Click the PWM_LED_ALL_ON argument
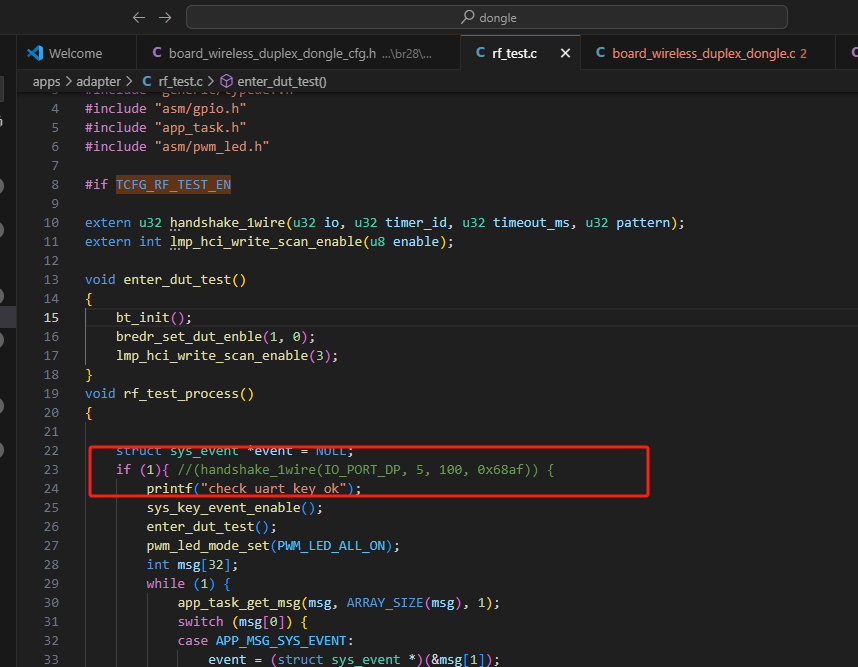The image size is (858, 667). tap(331, 546)
